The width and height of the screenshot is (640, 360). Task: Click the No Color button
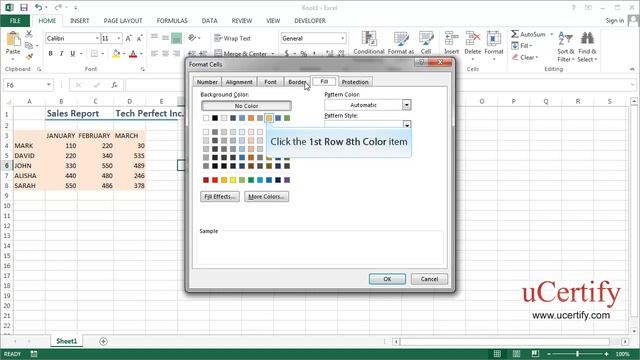coord(246,106)
